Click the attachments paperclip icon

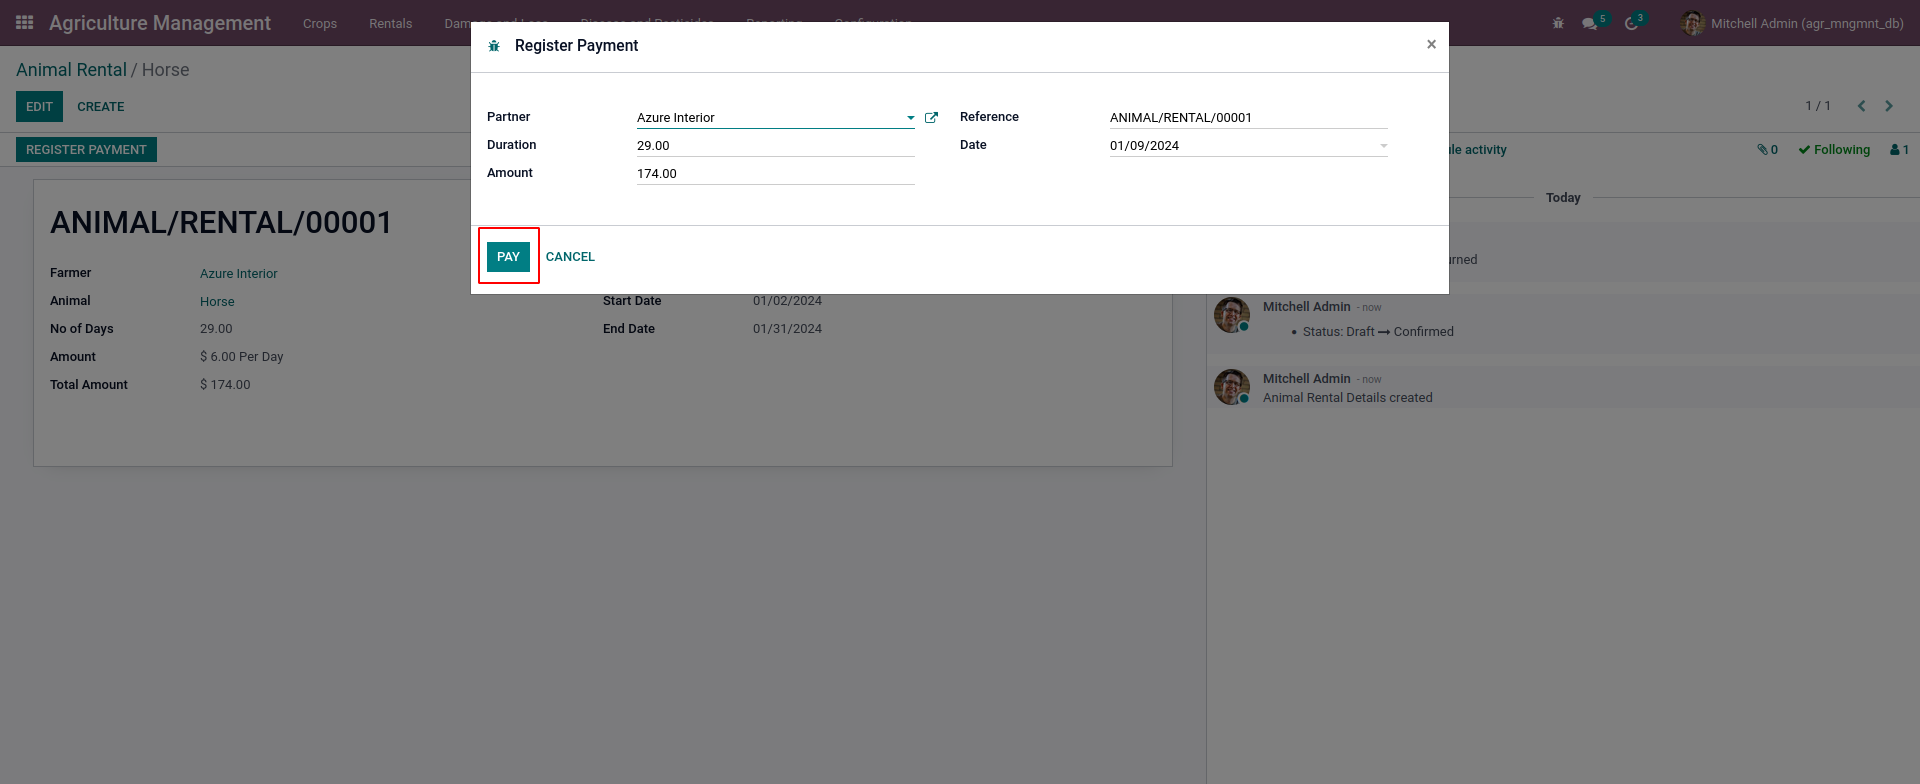1767,150
